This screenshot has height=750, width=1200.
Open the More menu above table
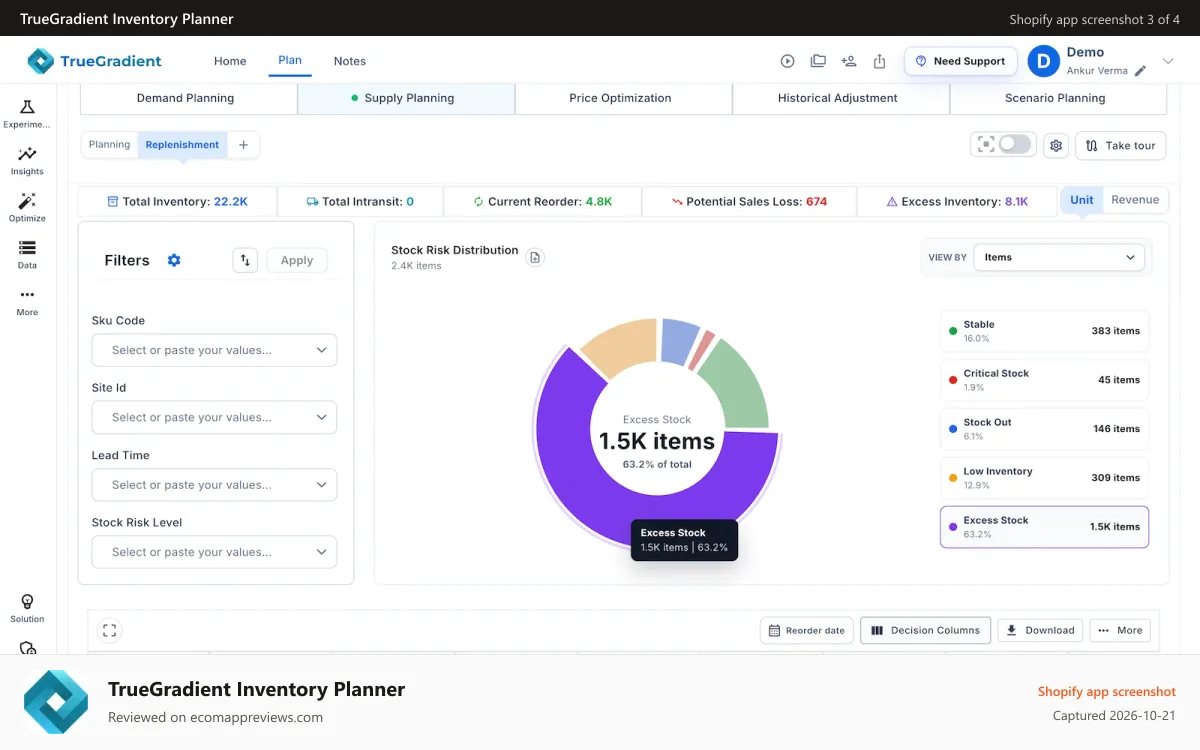click(1120, 630)
